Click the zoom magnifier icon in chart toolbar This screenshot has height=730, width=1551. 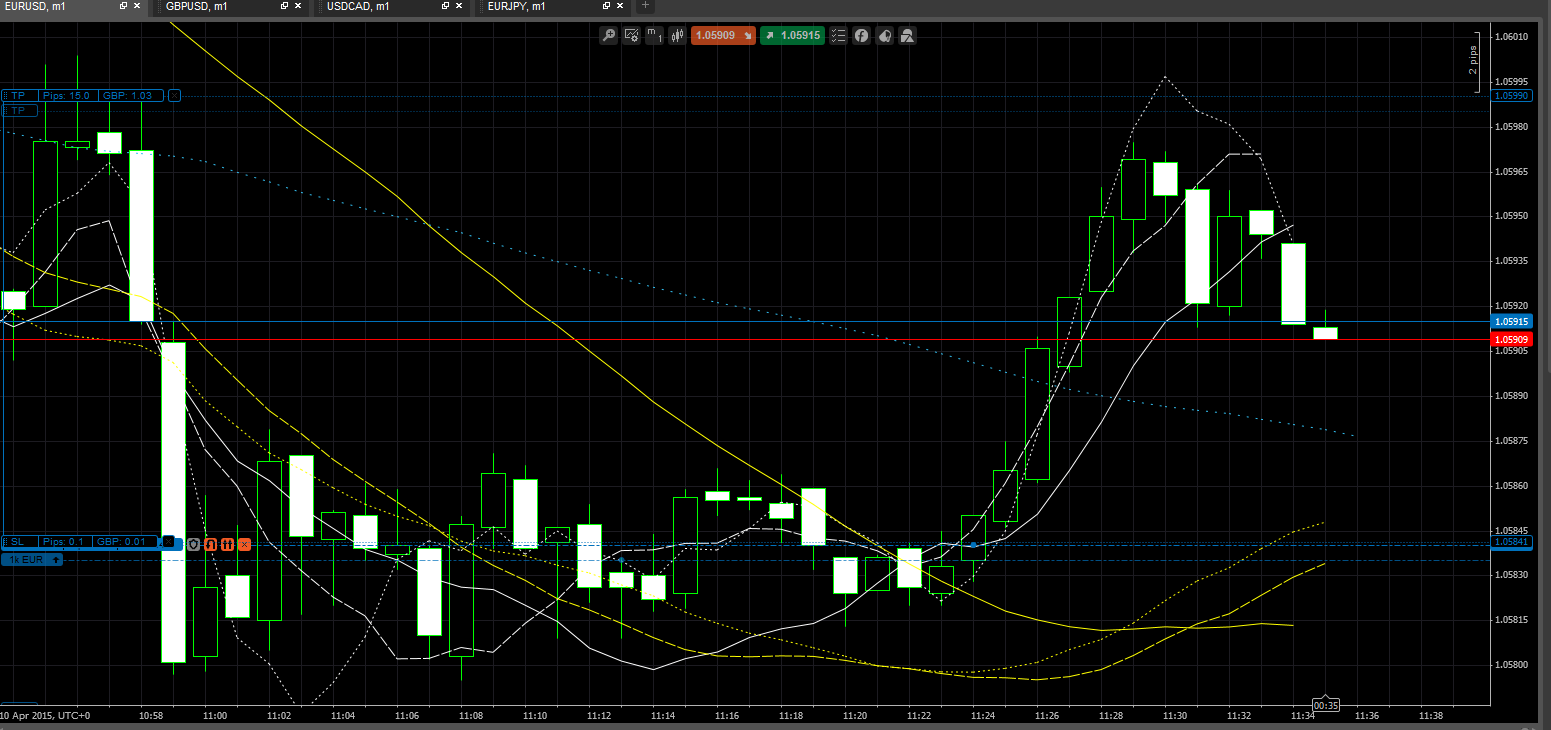click(x=608, y=36)
